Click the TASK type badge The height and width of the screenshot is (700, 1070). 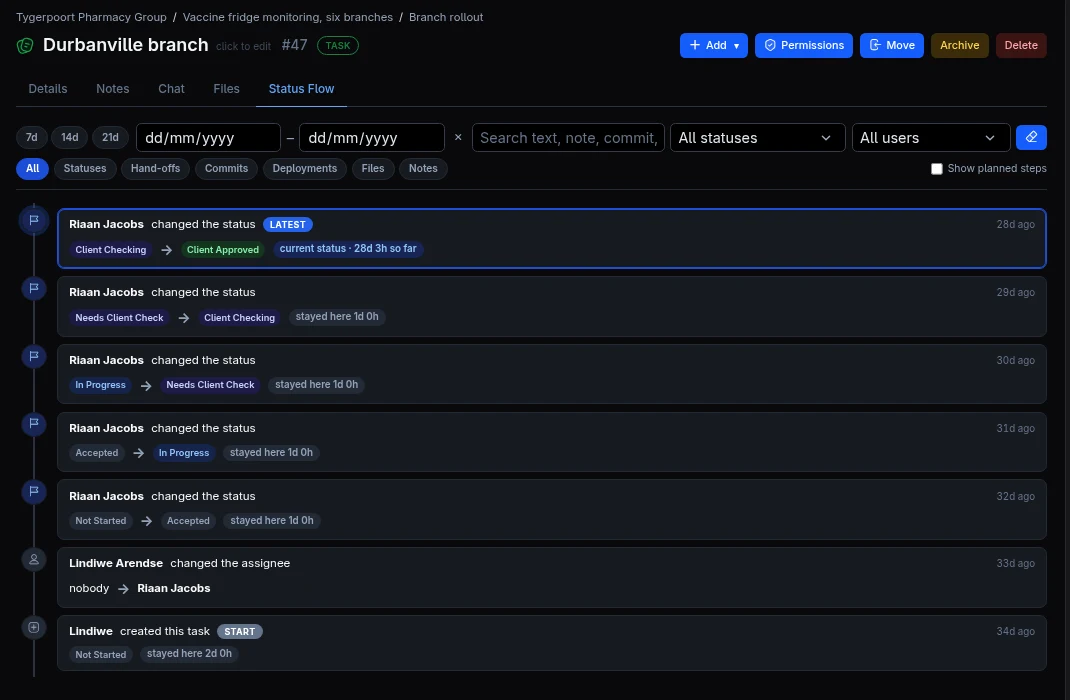(338, 46)
